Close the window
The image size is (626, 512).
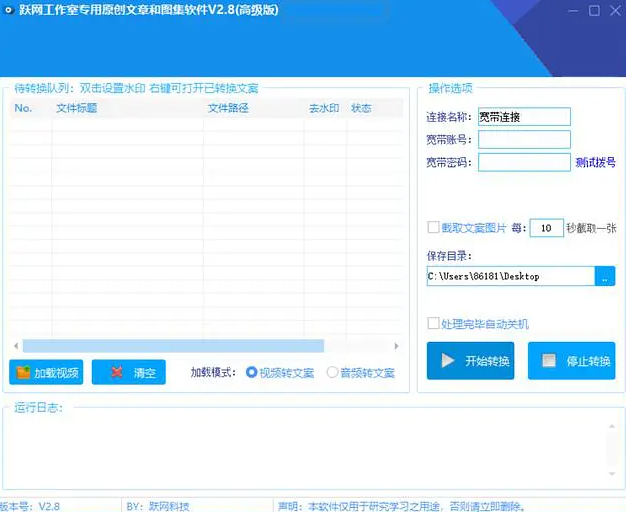pyautogui.click(x=615, y=11)
